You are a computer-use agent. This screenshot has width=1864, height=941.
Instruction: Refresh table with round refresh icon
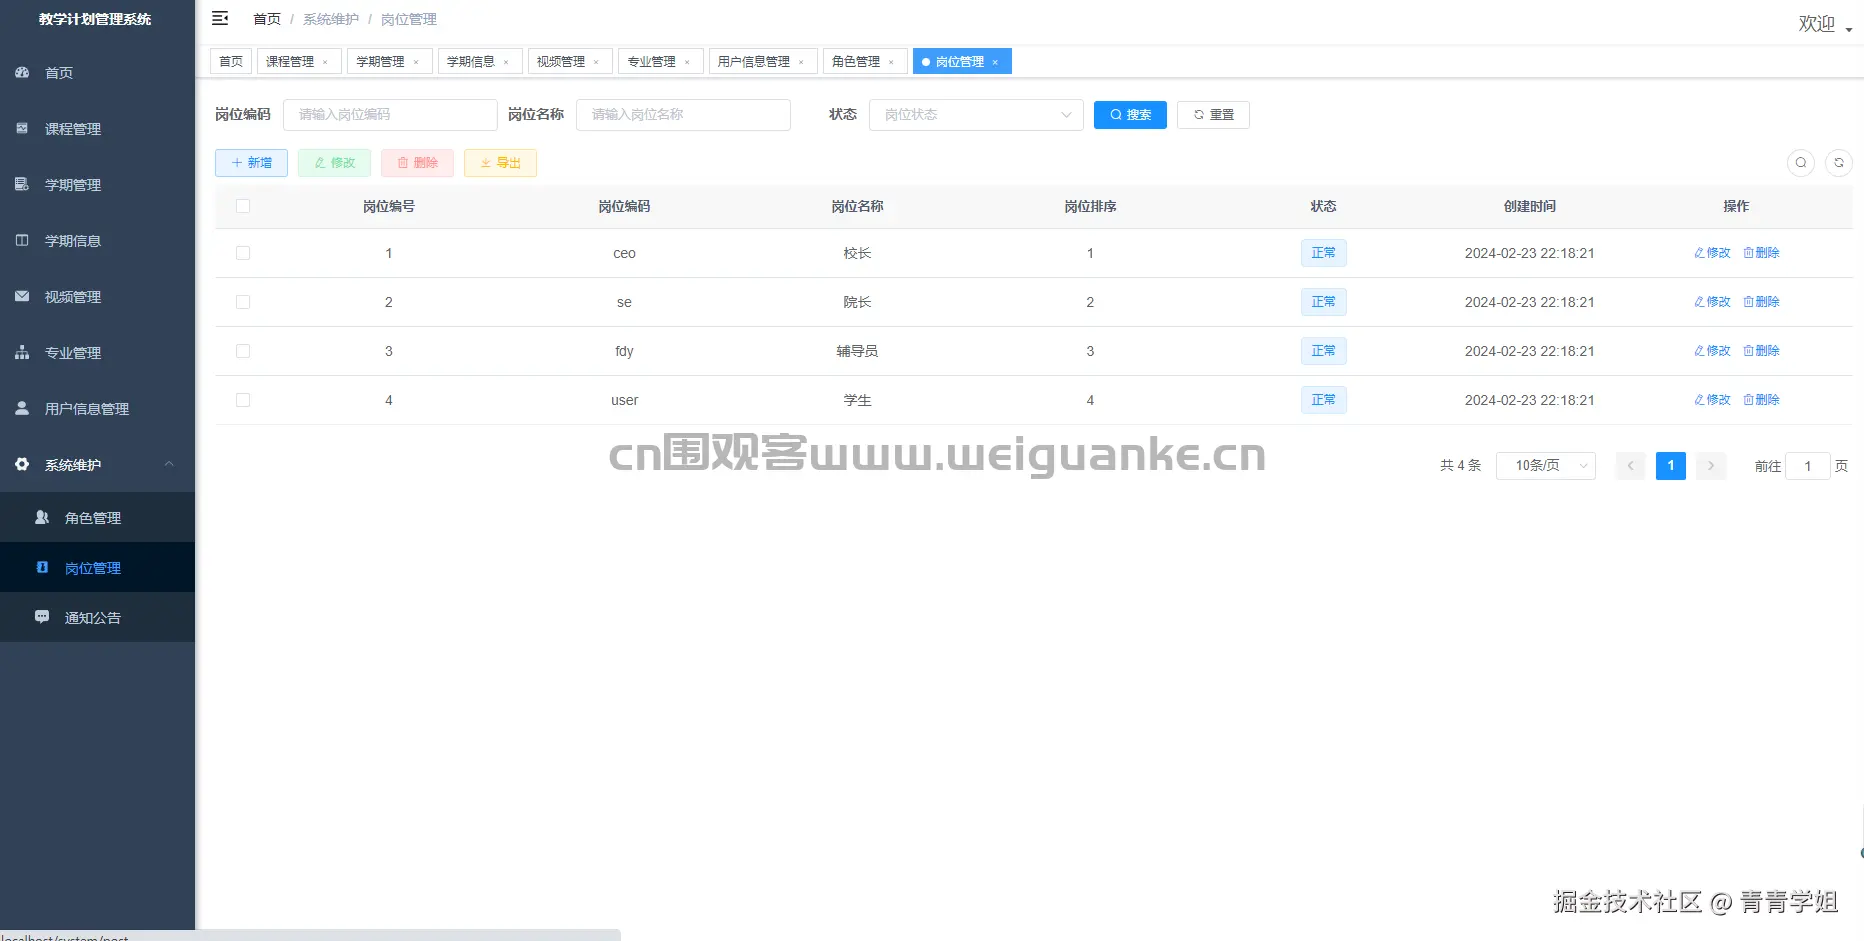[x=1839, y=162]
